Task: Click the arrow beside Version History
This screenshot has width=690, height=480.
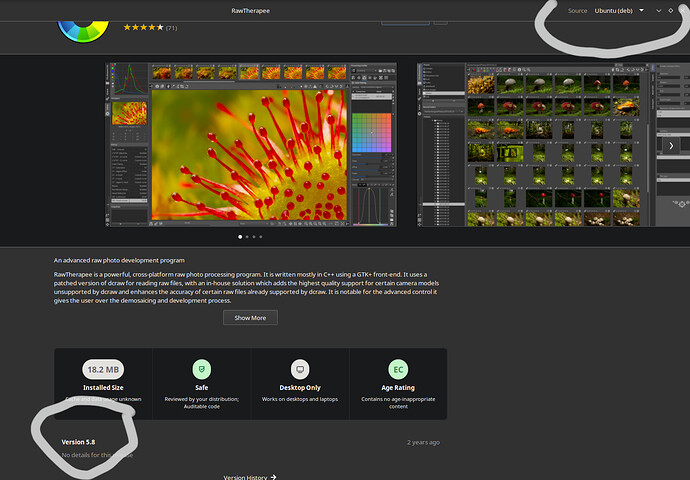Action: 273,477
